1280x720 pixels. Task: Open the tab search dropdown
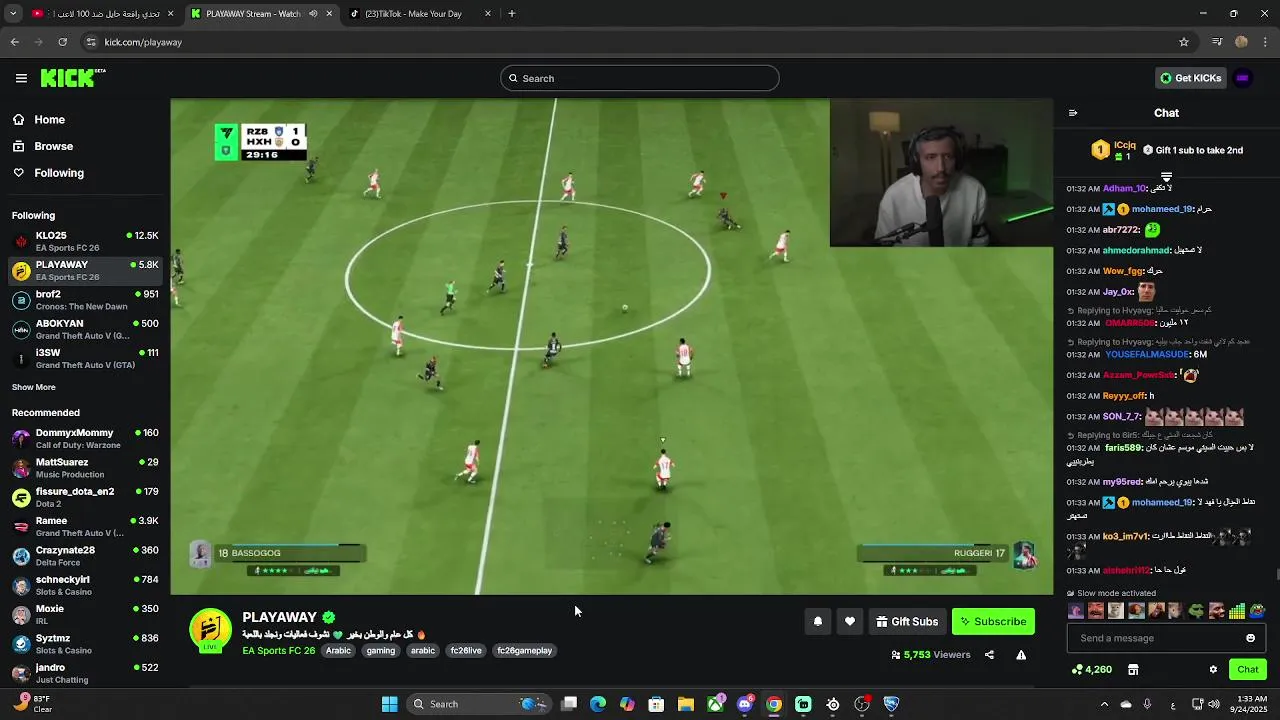(13, 14)
